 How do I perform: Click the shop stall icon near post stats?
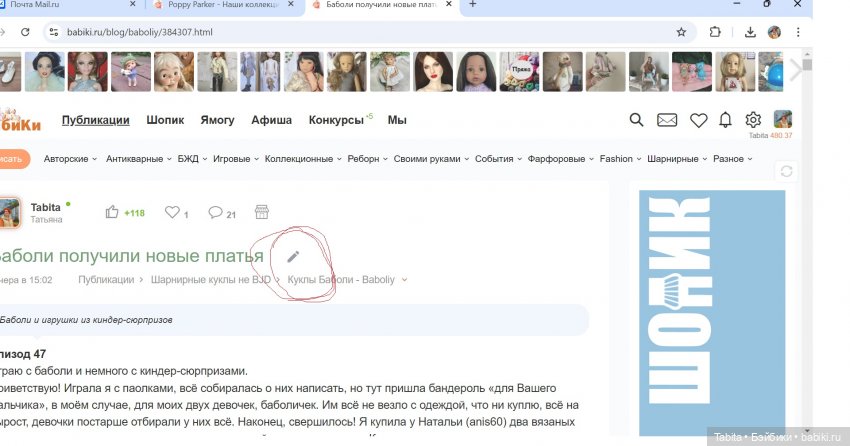point(262,212)
